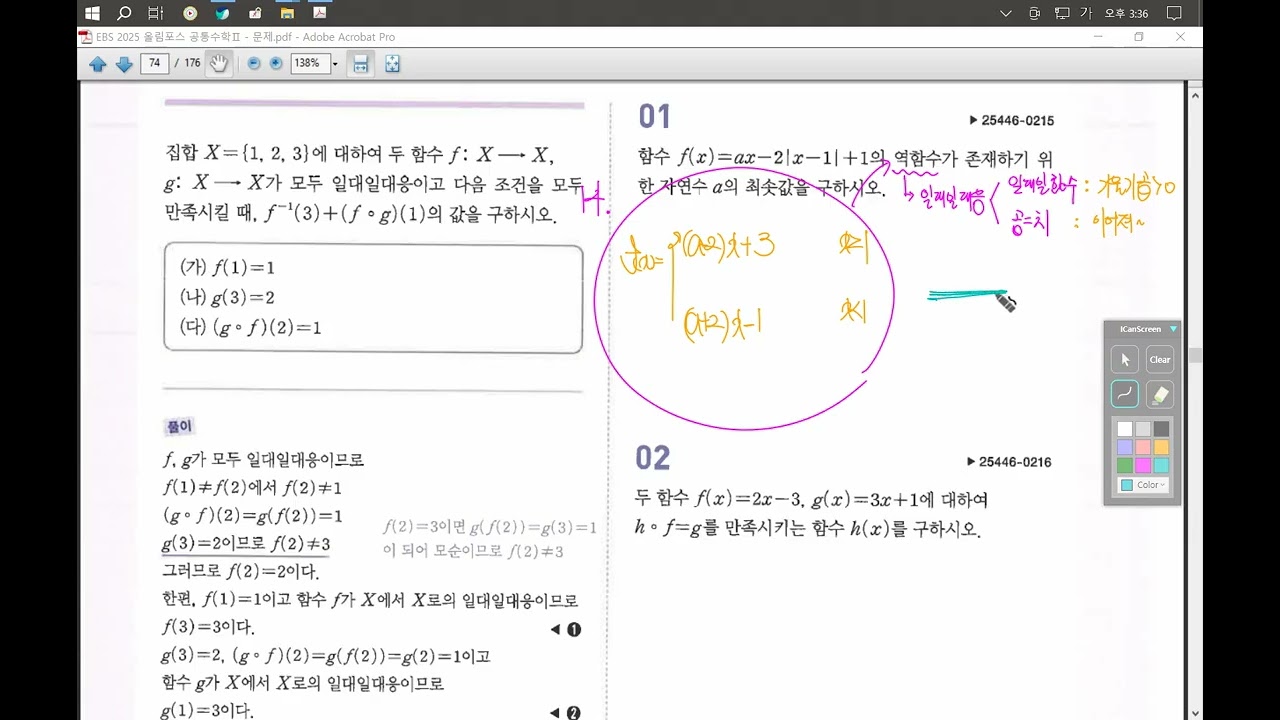The width and height of the screenshot is (1280, 720).
Task: Open the teal bird app taskbar icon
Action: pyautogui.click(x=222, y=13)
